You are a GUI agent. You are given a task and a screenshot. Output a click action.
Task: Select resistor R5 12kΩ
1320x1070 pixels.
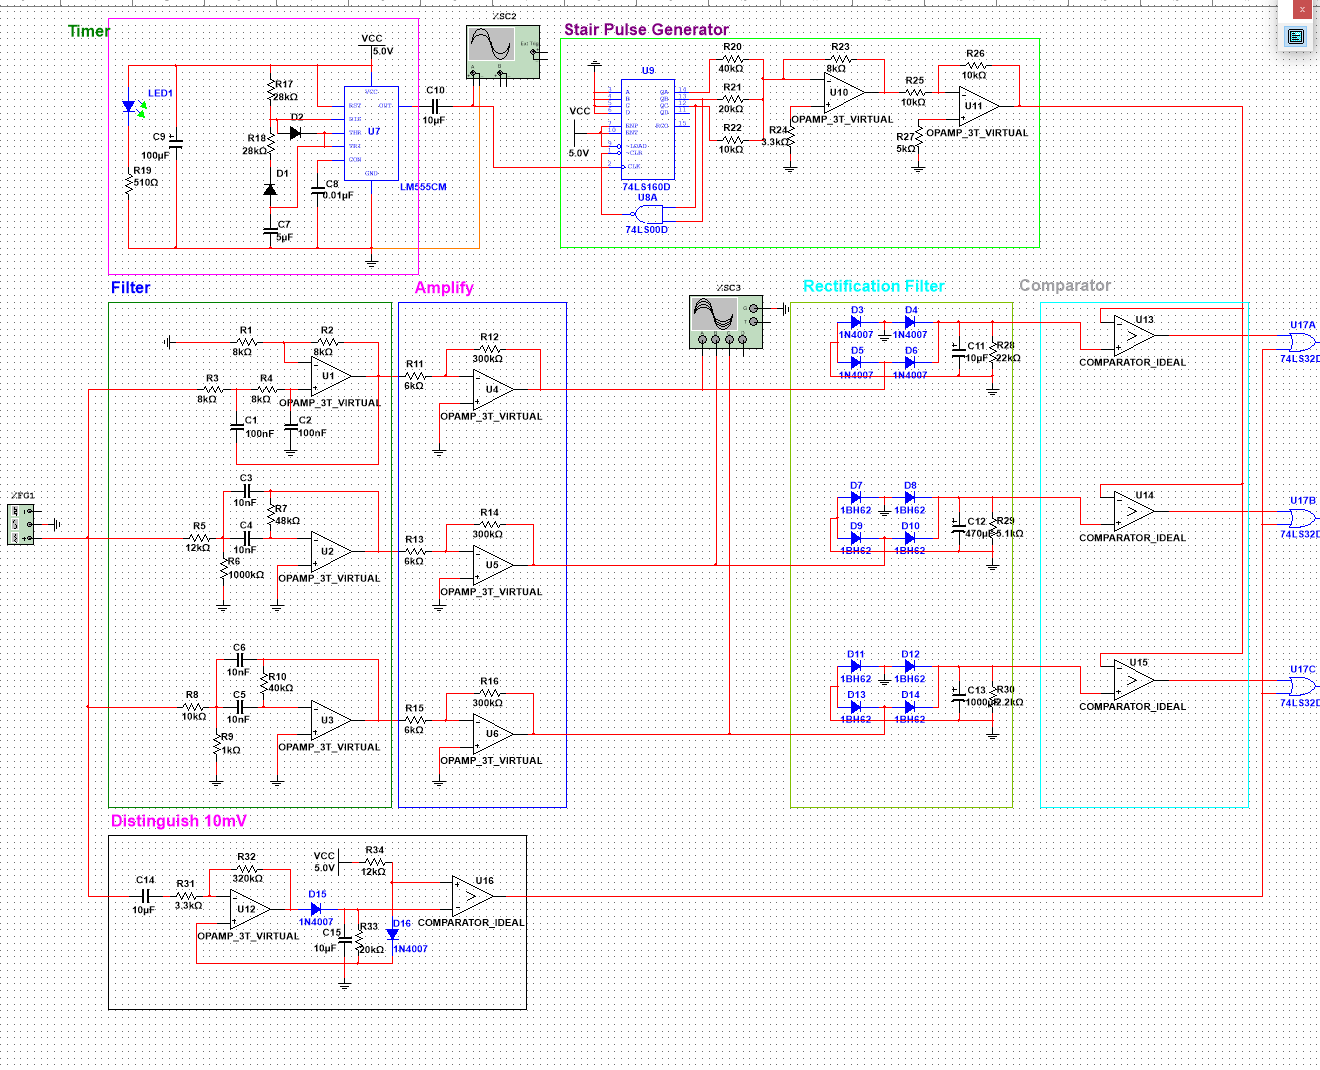[x=199, y=537]
